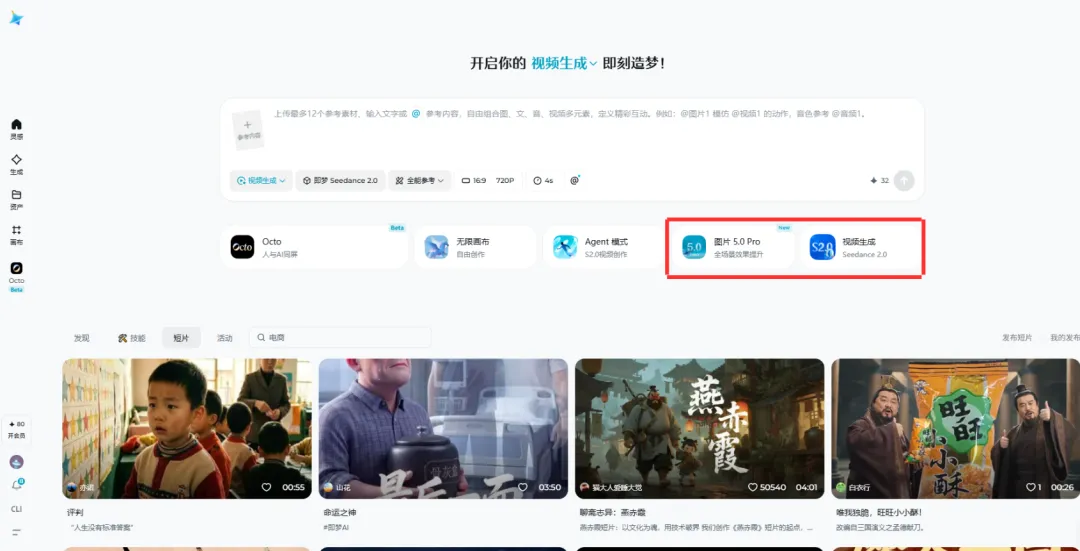Screen dimensions: 1080x551
Task: Open the 图片 5.0 Pro card
Action: (734, 247)
